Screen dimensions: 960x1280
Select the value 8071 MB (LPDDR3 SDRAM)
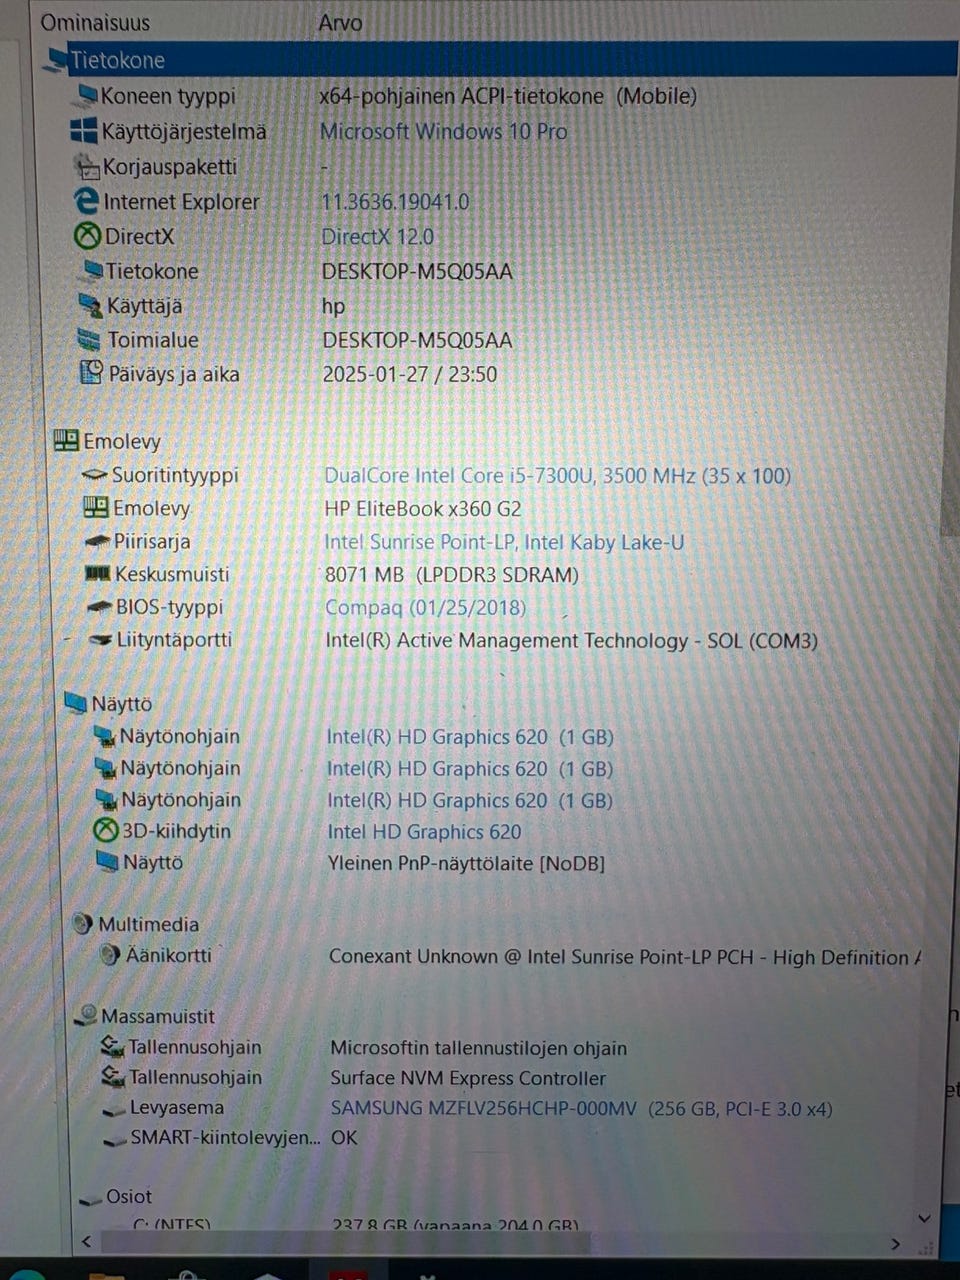point(451,574)
